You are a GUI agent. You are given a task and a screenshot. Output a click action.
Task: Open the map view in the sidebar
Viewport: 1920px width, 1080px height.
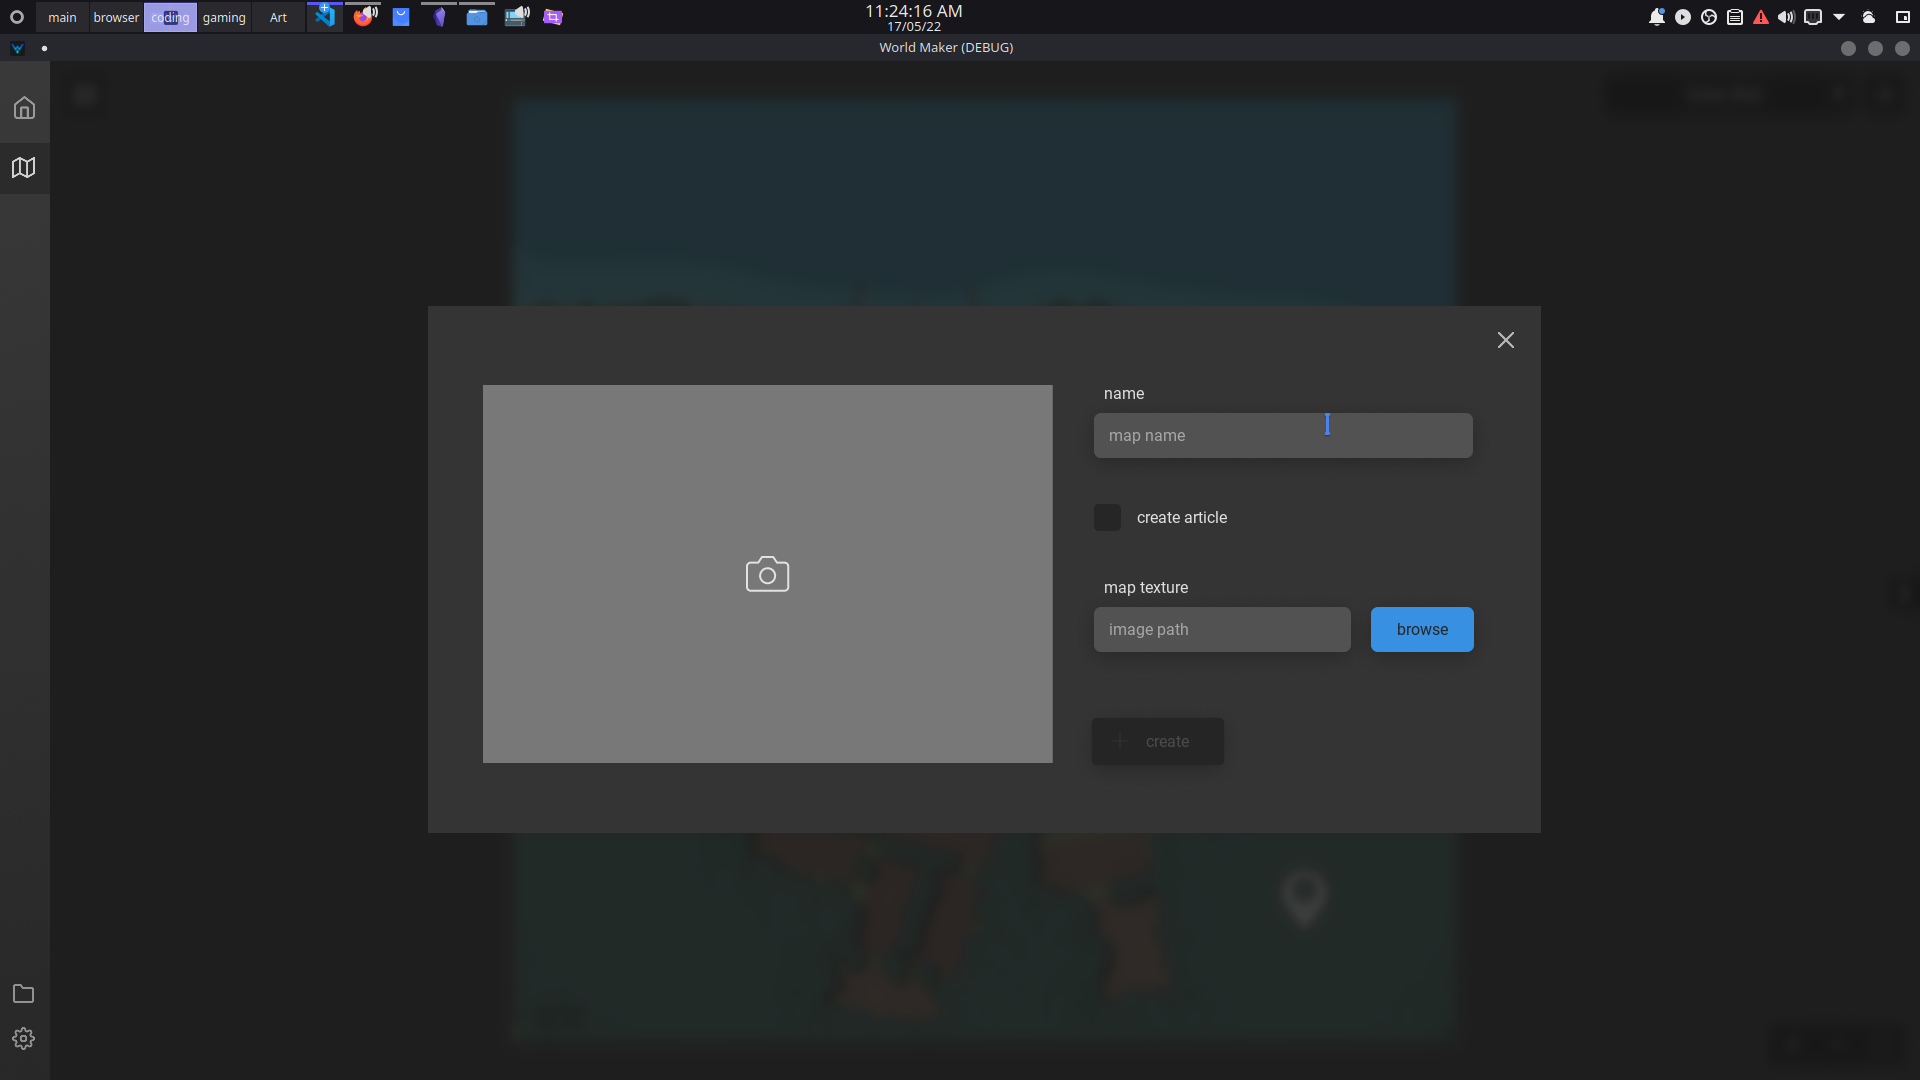[x=23, y=167]
